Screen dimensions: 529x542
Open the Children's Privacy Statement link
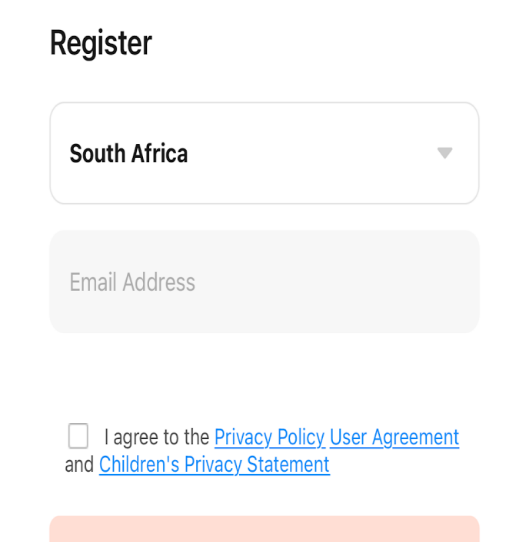(x=214, y=464)
